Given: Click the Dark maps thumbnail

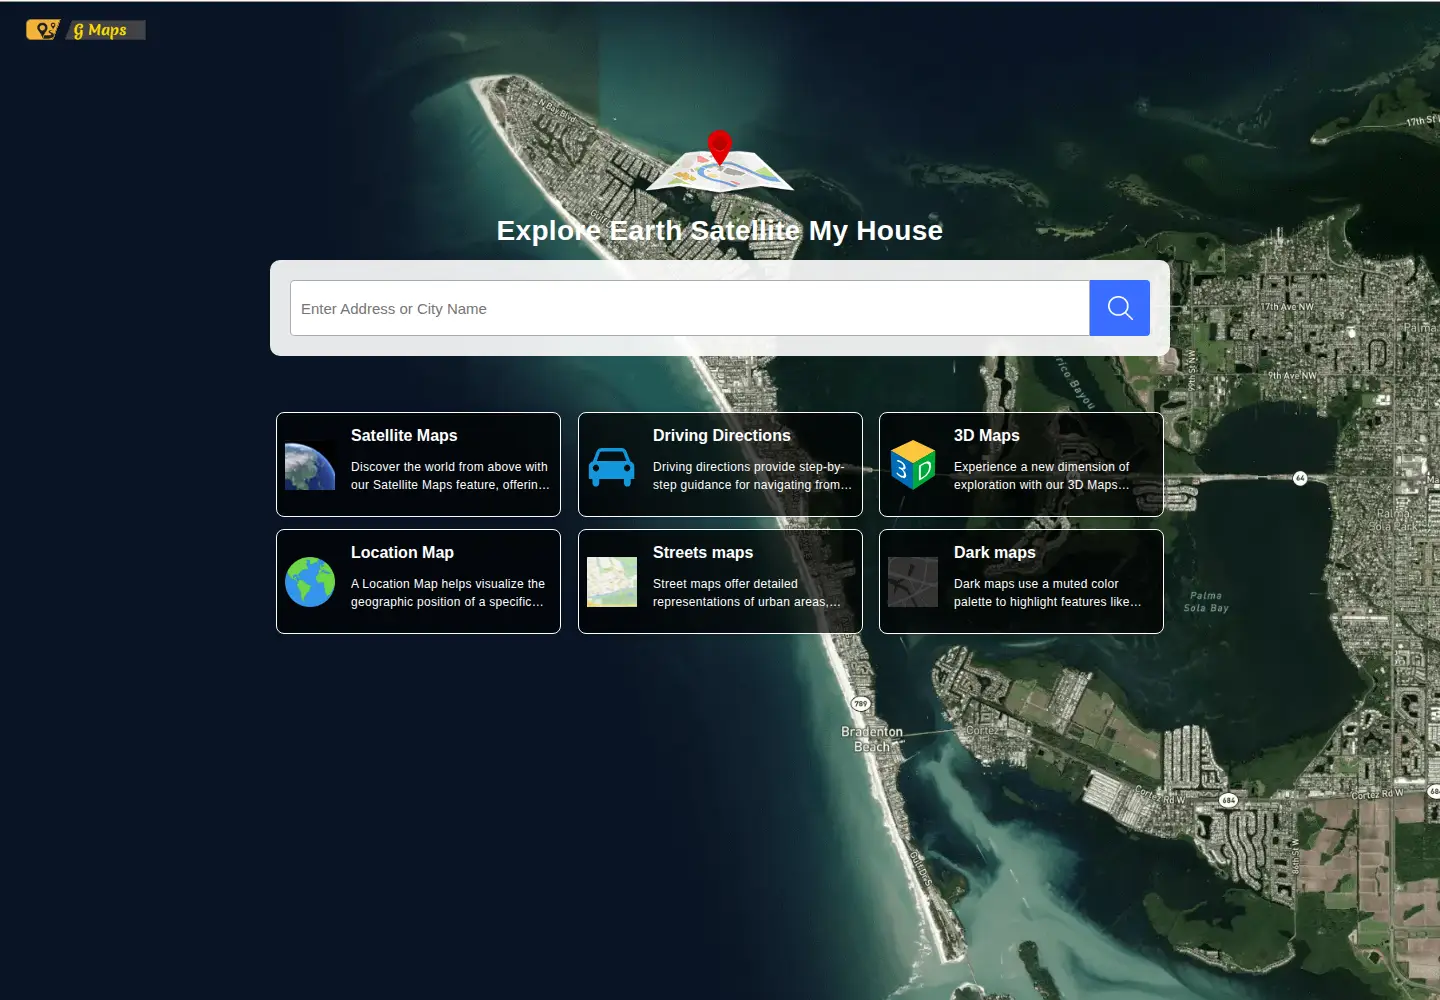Looking at the screenshot, I should (913, 582).
